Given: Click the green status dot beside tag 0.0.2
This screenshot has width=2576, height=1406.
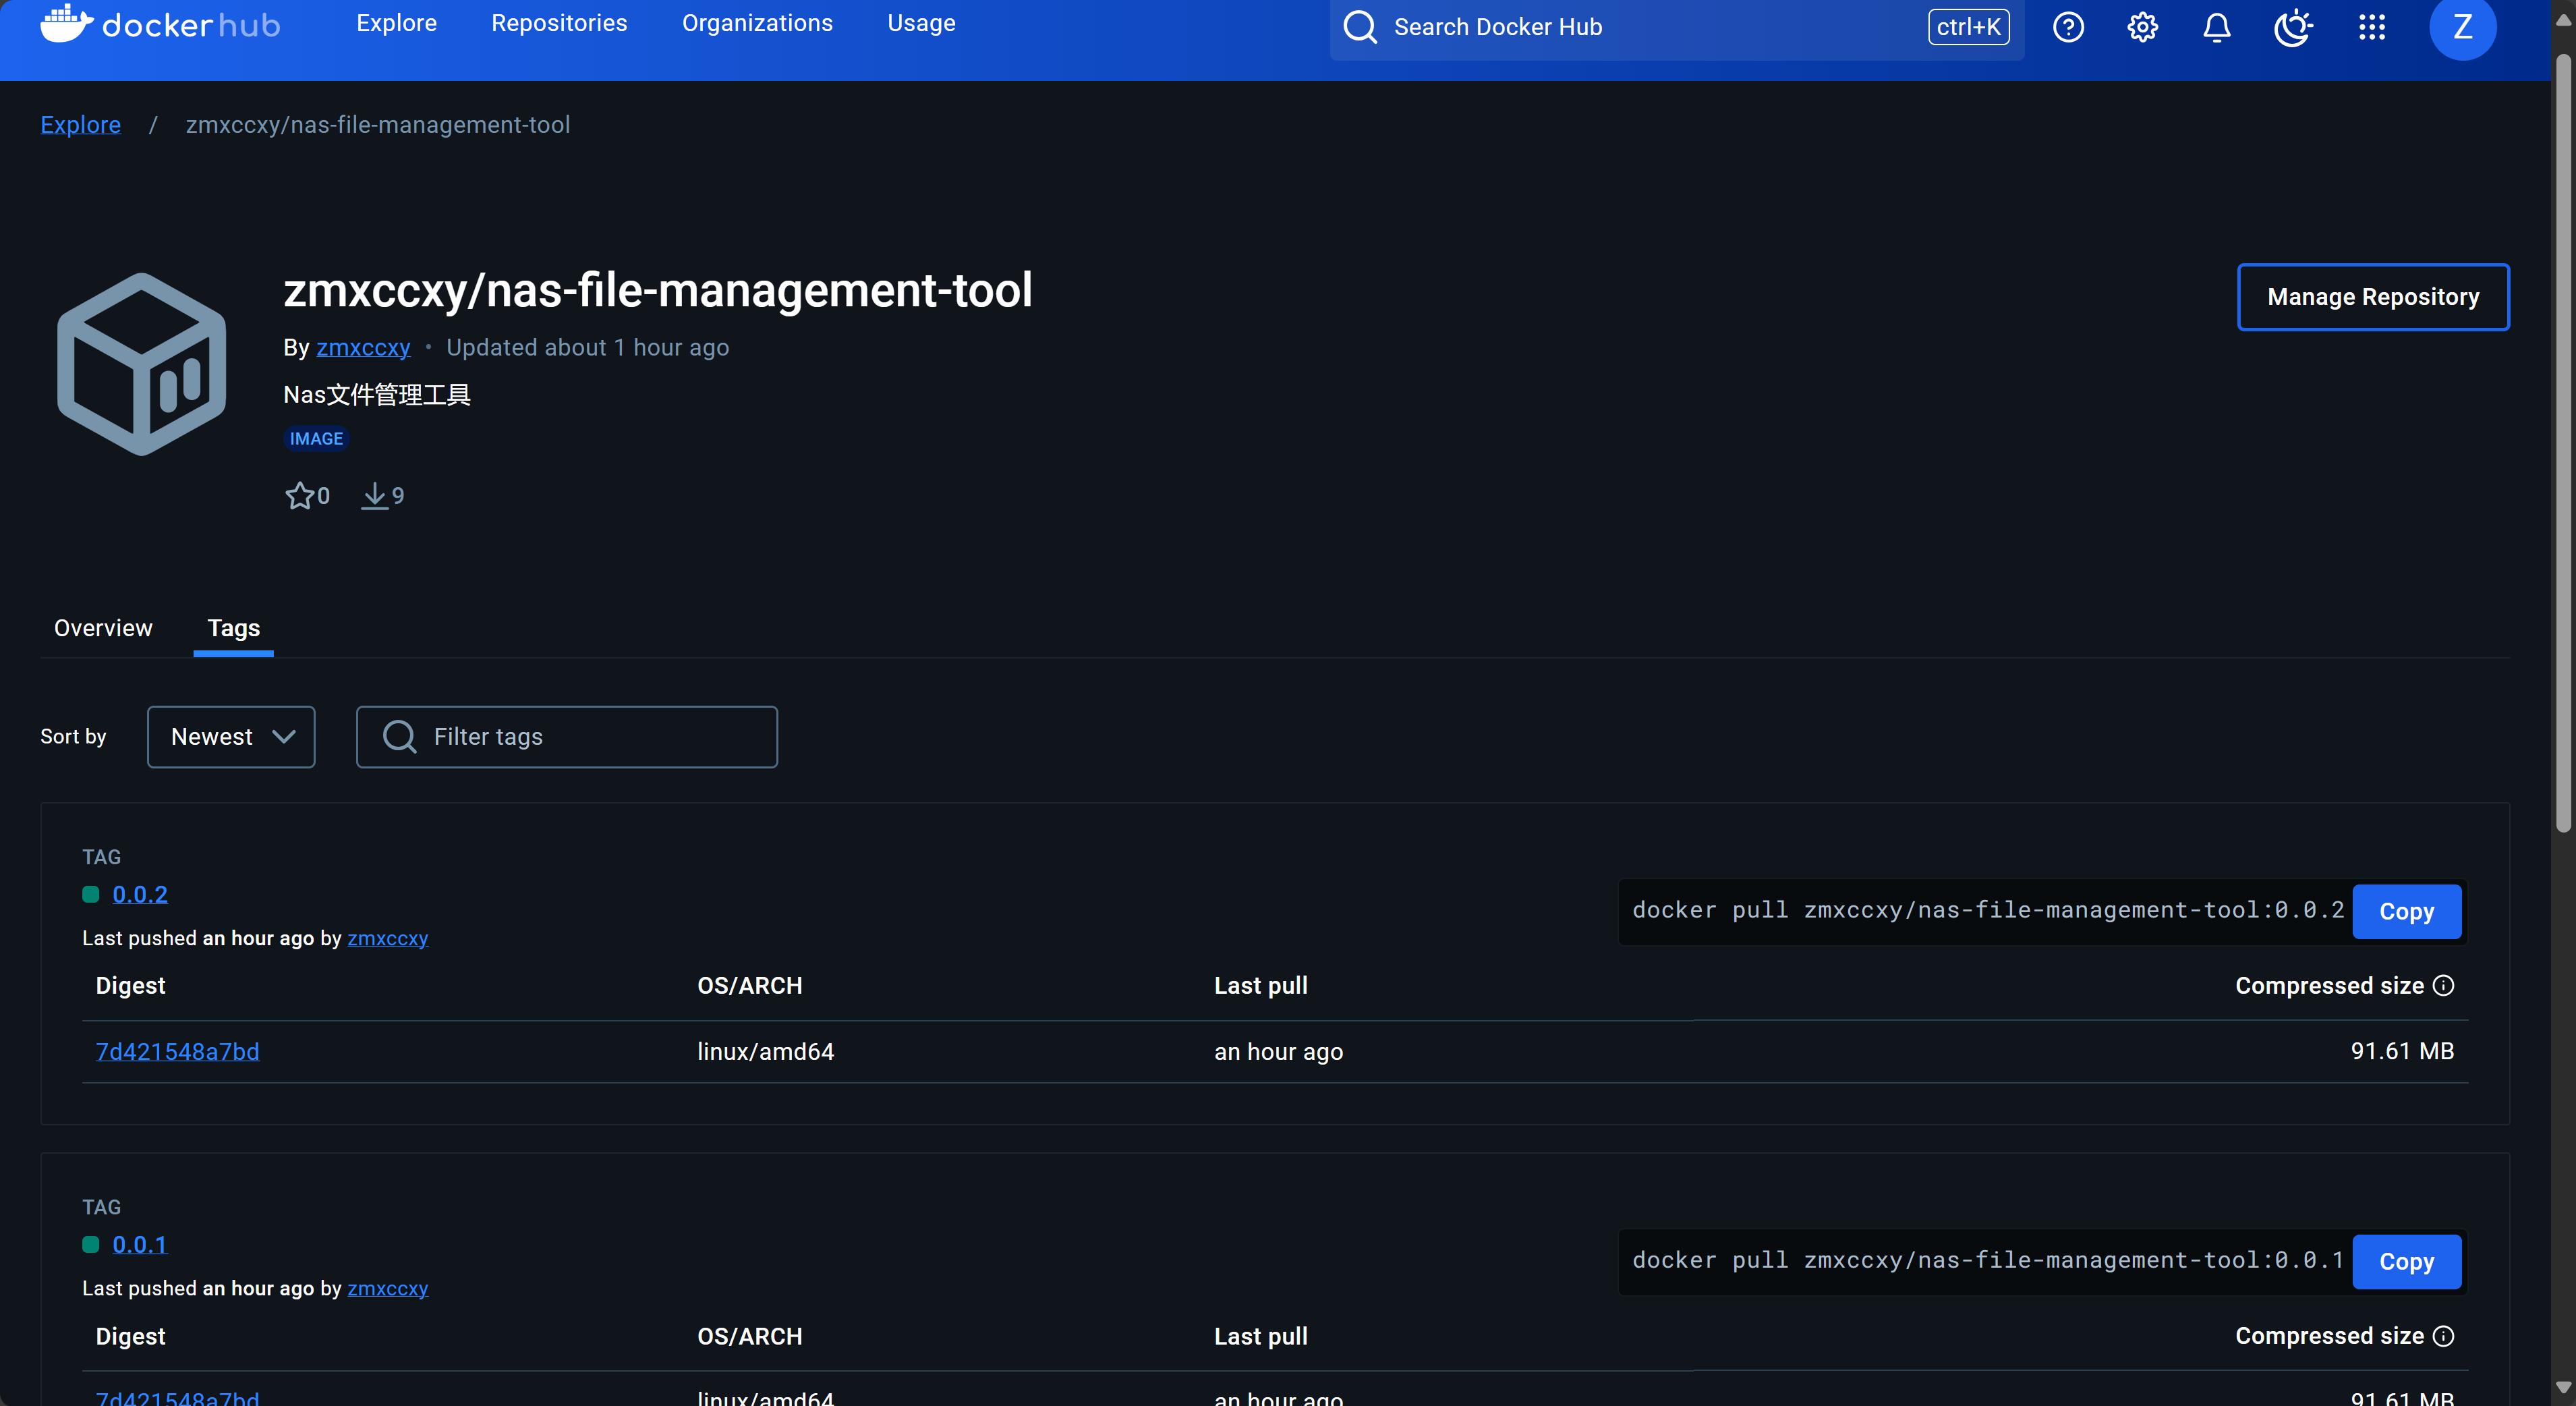Looking at the screenshot, I should [91, 895].
